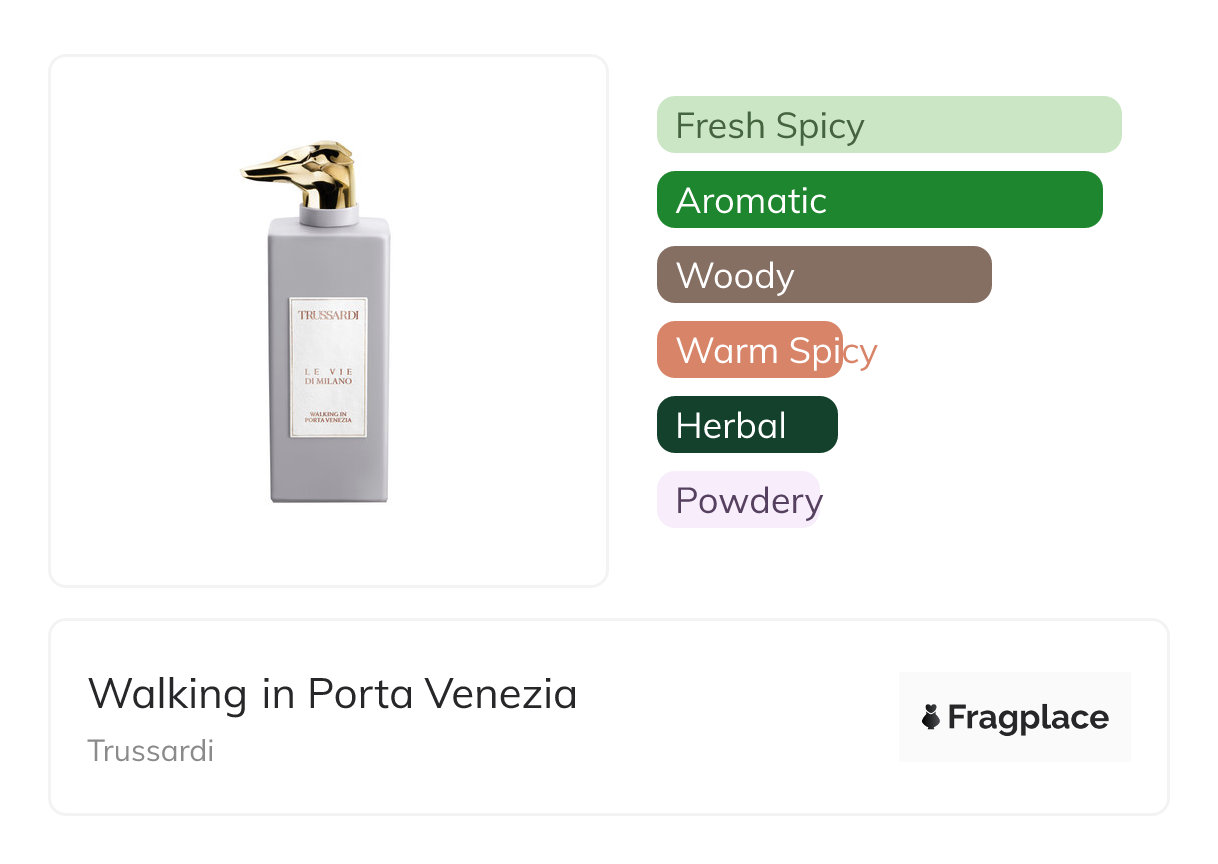Open the Trussardi brand name below title
Image resolution: width=1218 pixels, height=864 pixels.
click(151, 750)
